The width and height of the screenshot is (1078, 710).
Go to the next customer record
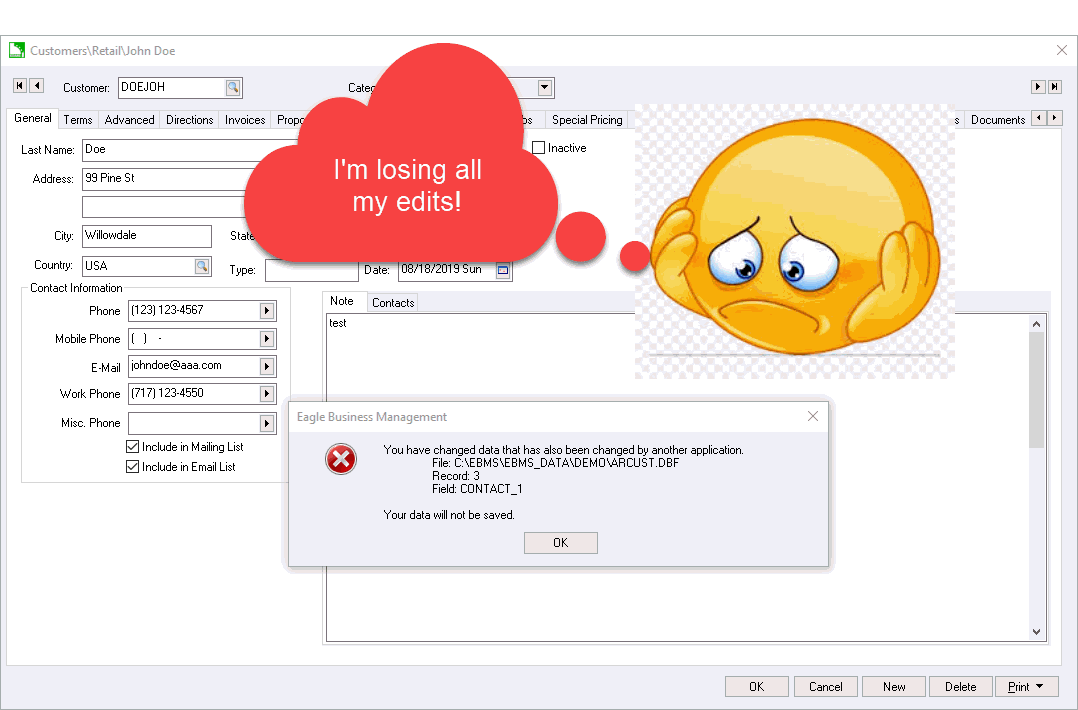click(1038, 88)
